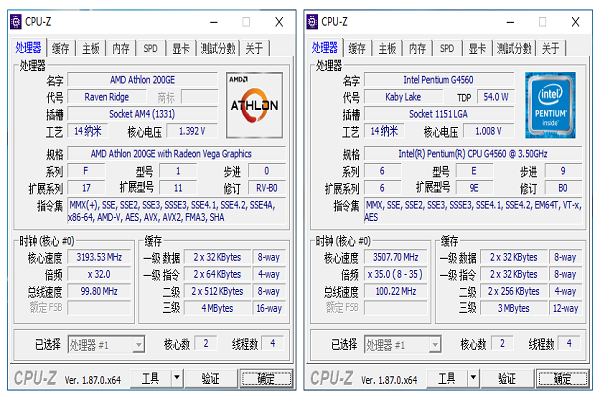Image resolution: width=600 pixels, height=400 pixels.
Task: Click 2 x 512 KBytes level 2 cache value
Action: click(x=218, y=291)
